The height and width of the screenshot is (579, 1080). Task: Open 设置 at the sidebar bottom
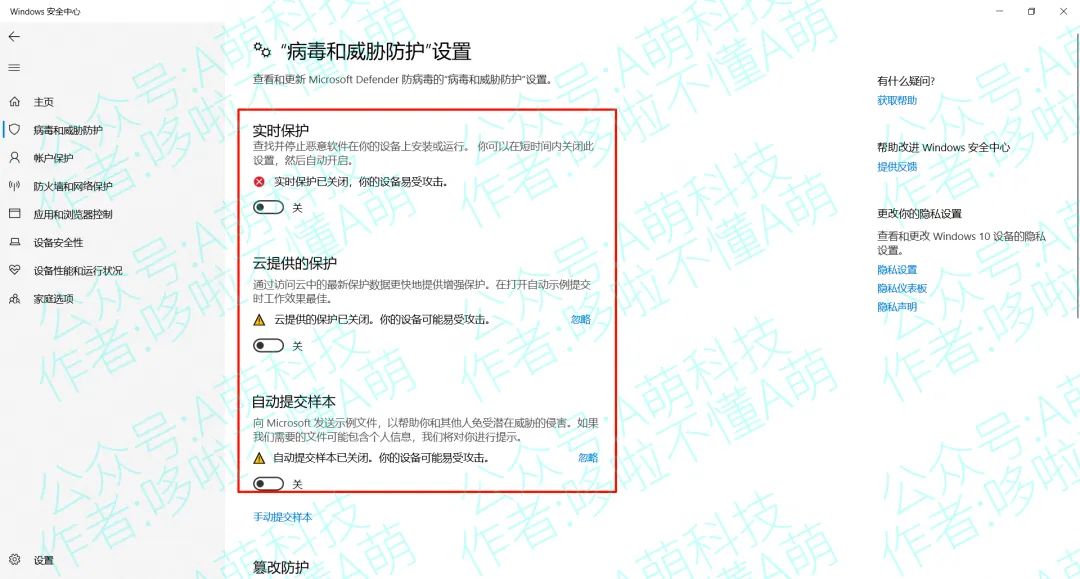coord(43,560)
